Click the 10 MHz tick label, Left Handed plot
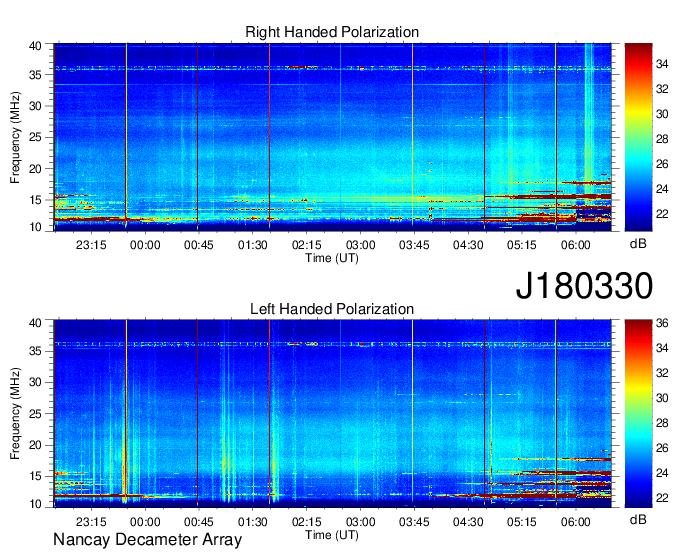 [x=36, y=504]
